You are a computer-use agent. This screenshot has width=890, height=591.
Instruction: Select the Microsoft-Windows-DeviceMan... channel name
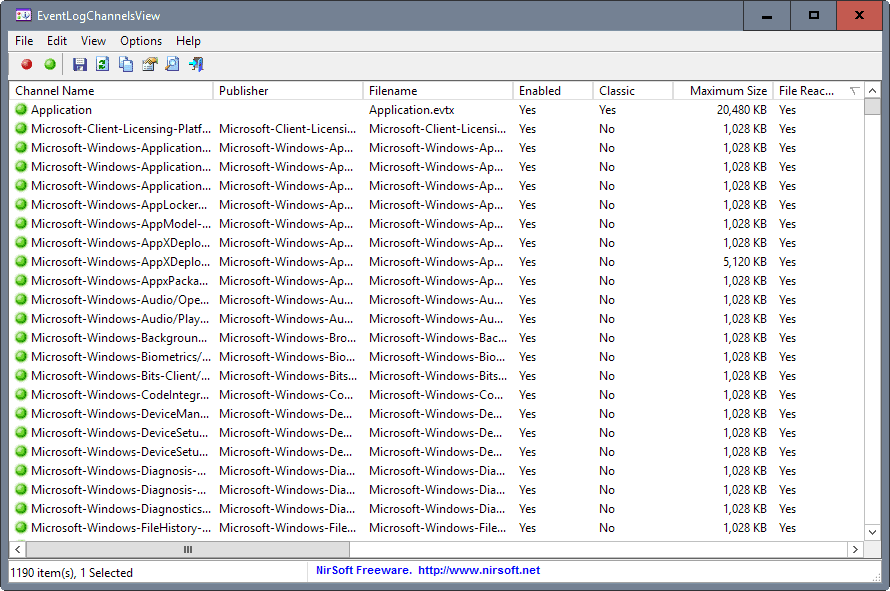point(120,414)
